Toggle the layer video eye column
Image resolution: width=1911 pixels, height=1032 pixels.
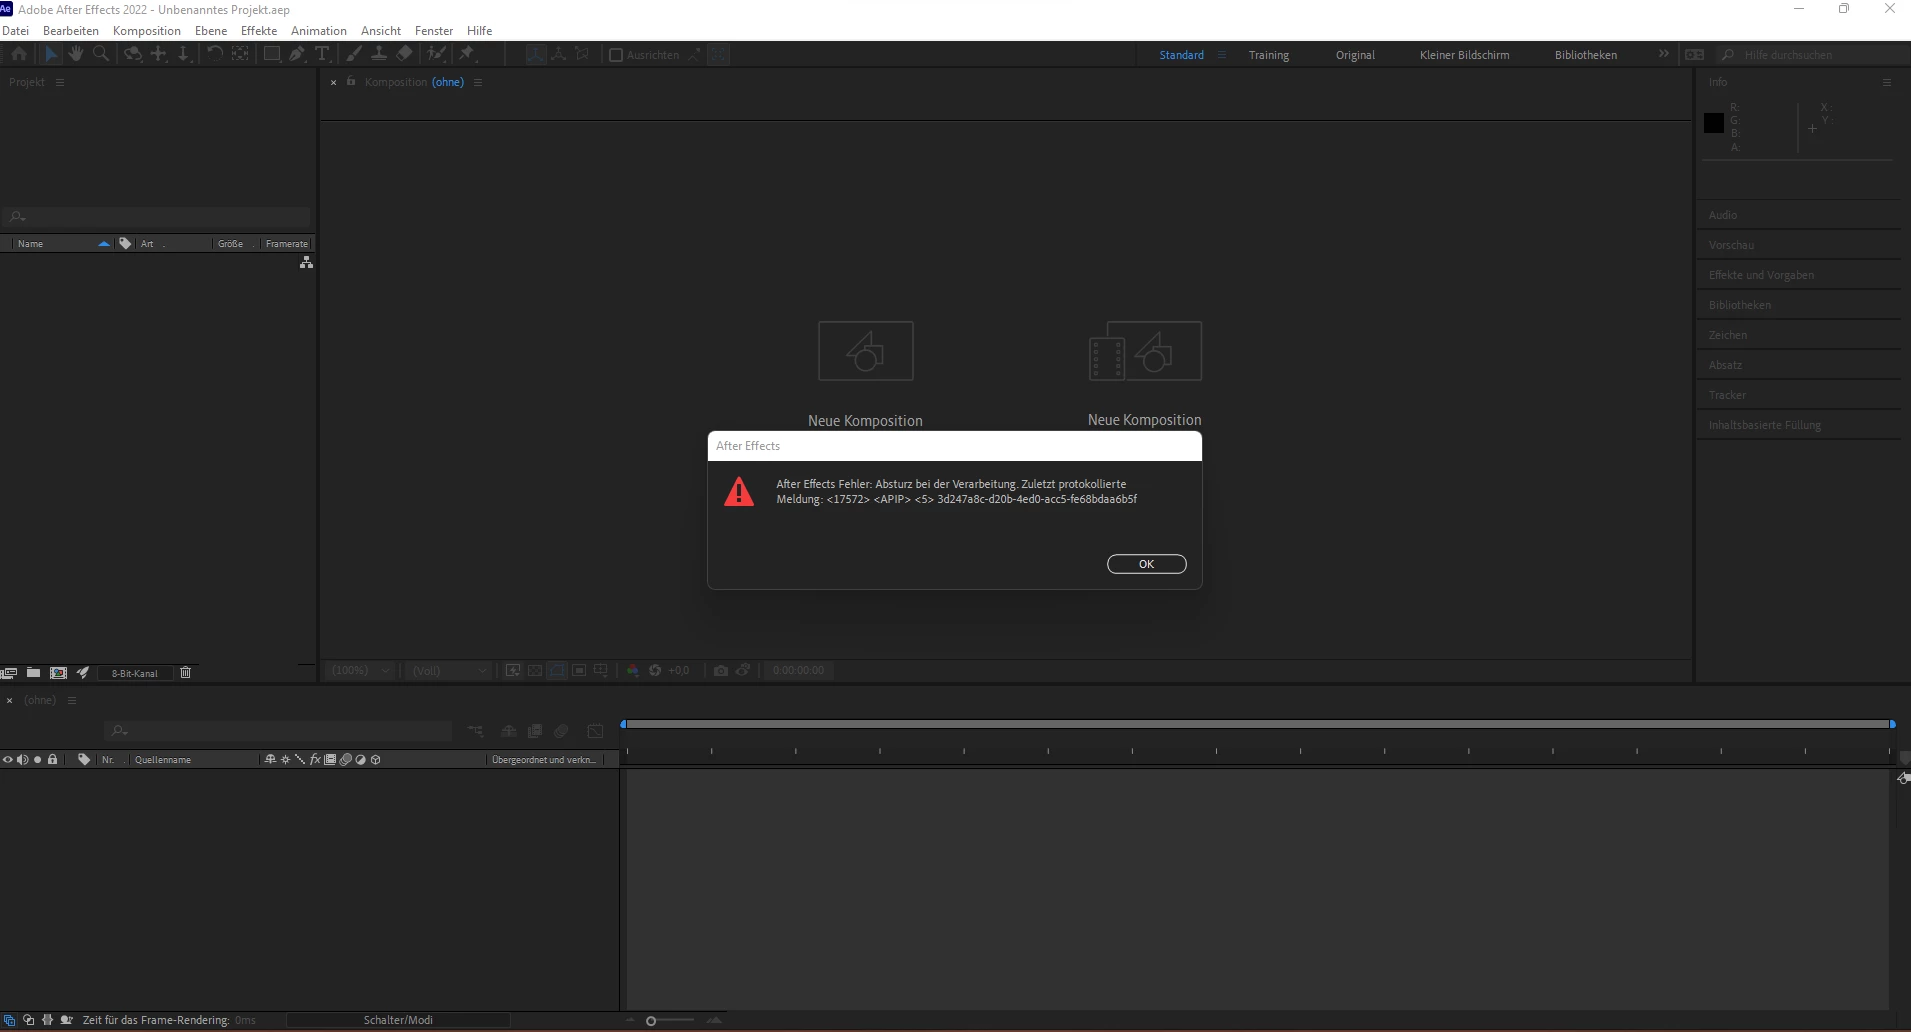[x=8, y=760]
